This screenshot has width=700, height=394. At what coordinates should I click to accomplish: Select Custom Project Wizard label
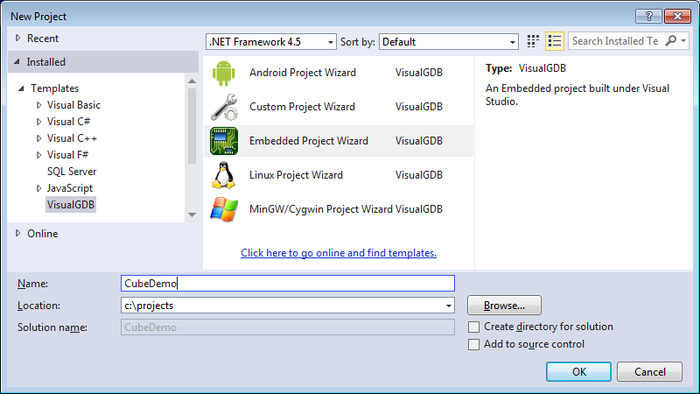tap(302, 107)
